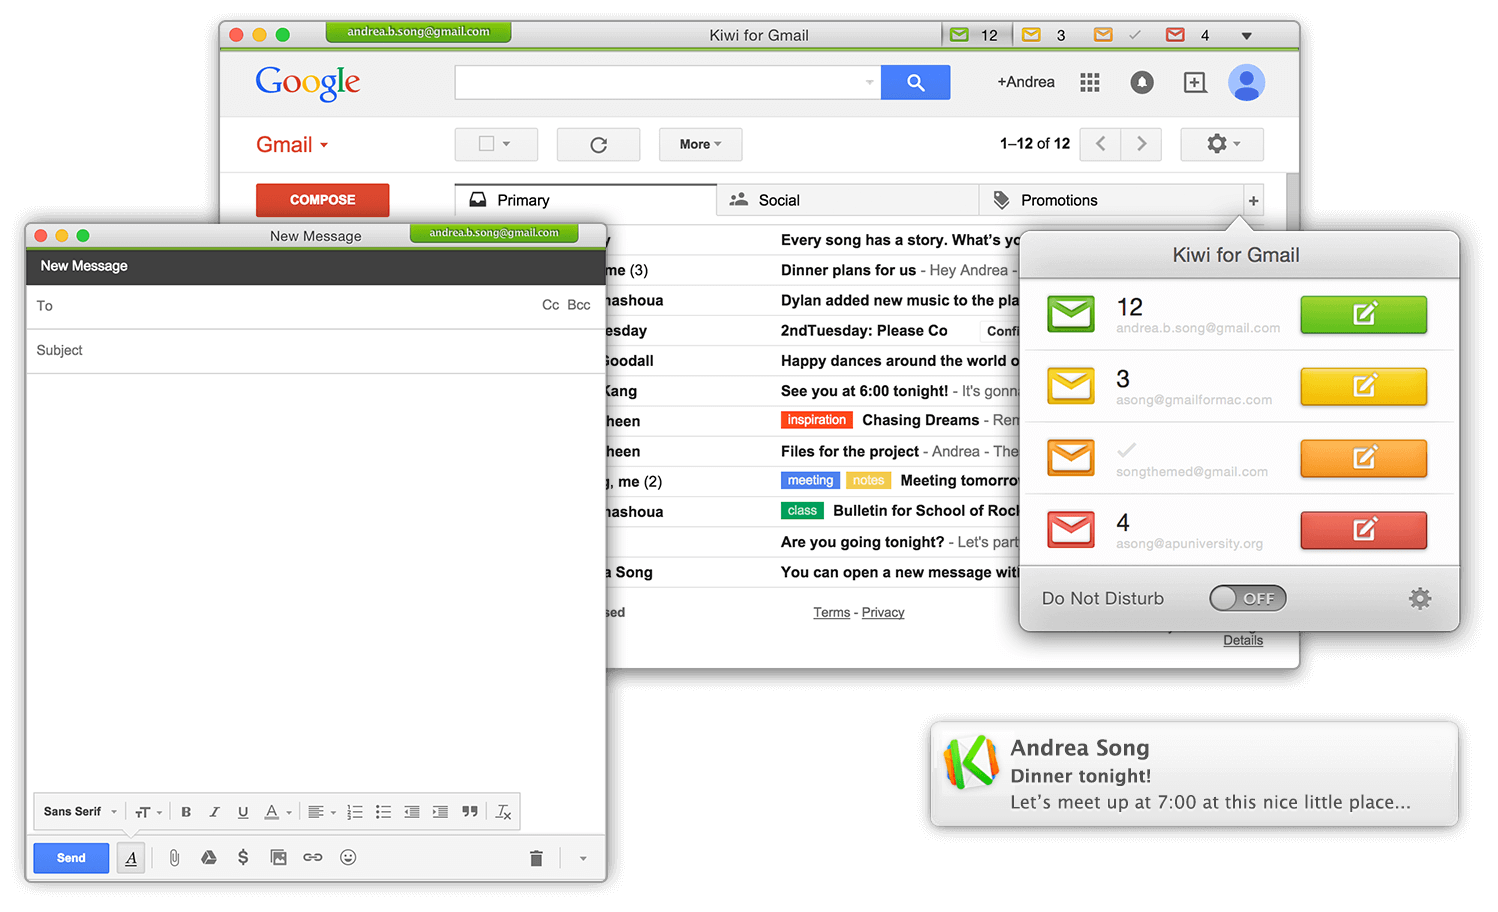
Task: Toggle Do Not Disturb switch
Action: tap(1247, 599)
